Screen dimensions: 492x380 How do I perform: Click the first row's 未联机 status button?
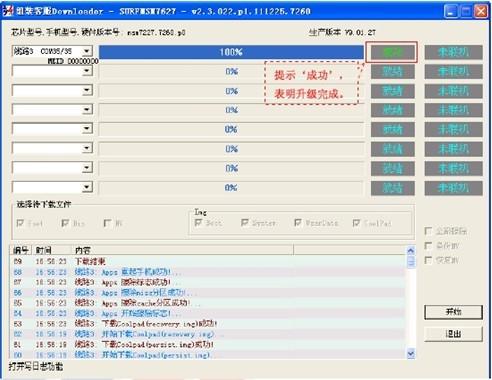click(453, 52)
